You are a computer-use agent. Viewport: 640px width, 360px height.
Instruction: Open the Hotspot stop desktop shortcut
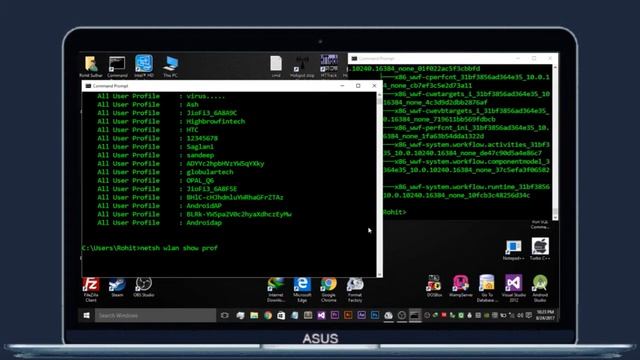click(x=302, y=67)
